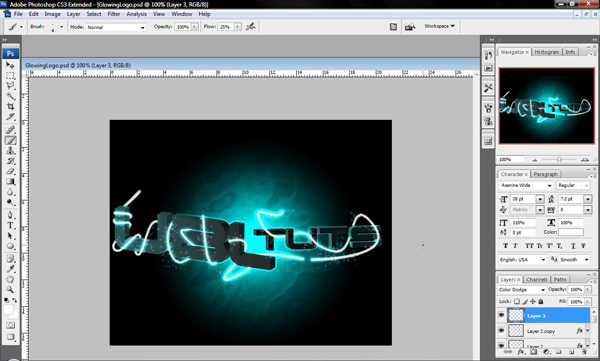Select the Zoom tool

[10, 289]
